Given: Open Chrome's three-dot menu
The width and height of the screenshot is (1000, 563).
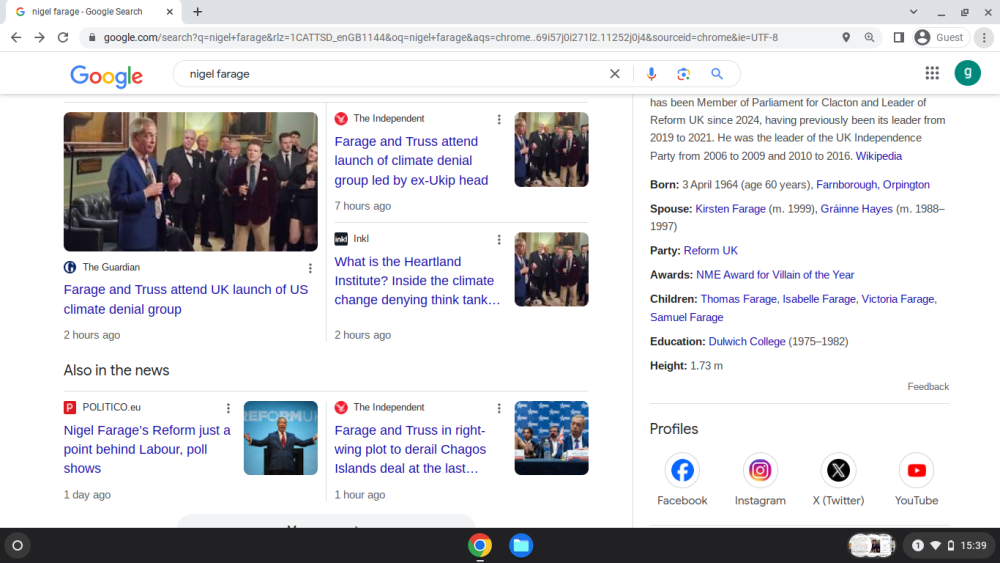Looking at the screenshot, I should coord(984,38).
